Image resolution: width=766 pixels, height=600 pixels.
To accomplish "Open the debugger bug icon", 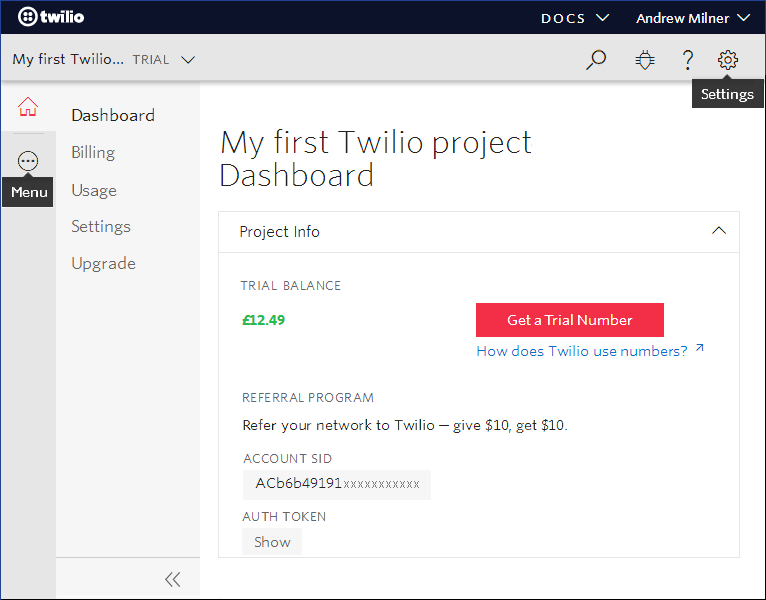I will tap(644, 60).
